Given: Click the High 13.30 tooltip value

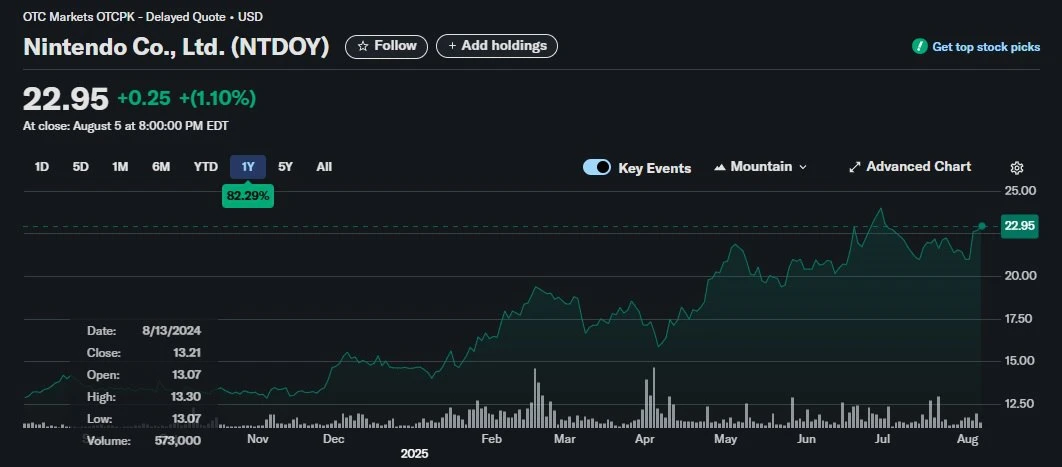Looking at the screenshot, I should (x=186, y=397).
